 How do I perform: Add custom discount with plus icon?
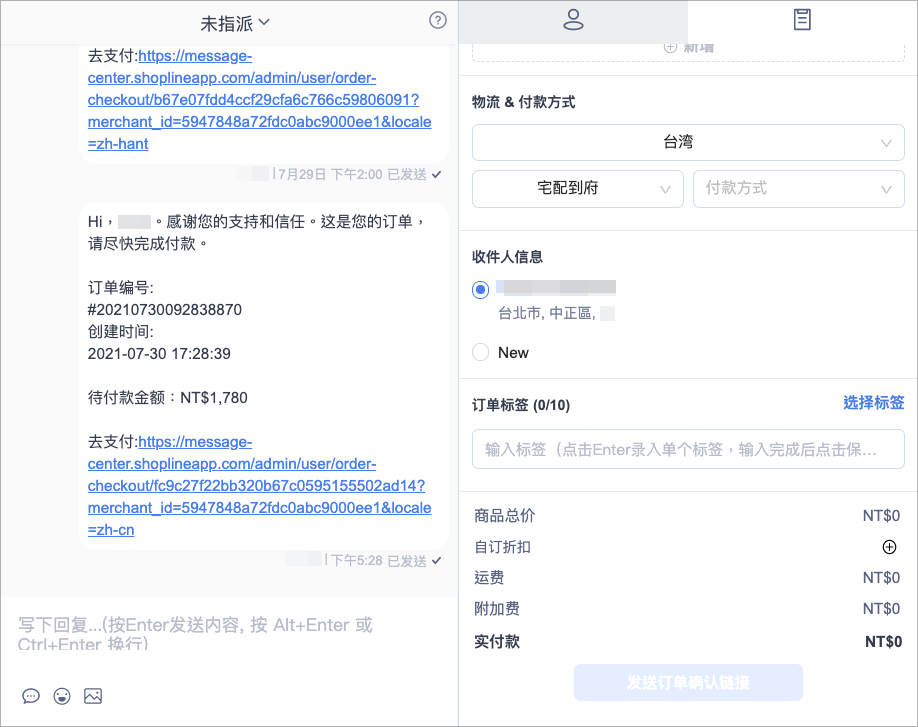(889, 547)
